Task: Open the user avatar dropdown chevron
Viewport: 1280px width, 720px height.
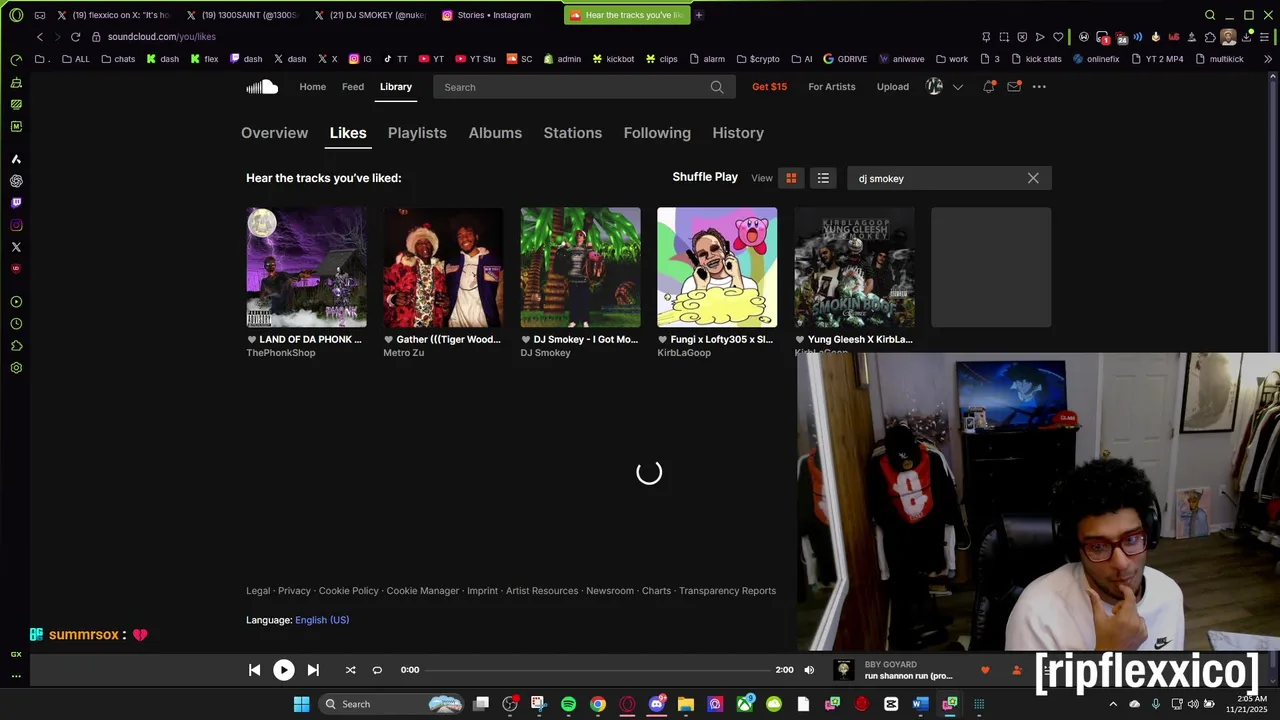Action: [957, 87]
